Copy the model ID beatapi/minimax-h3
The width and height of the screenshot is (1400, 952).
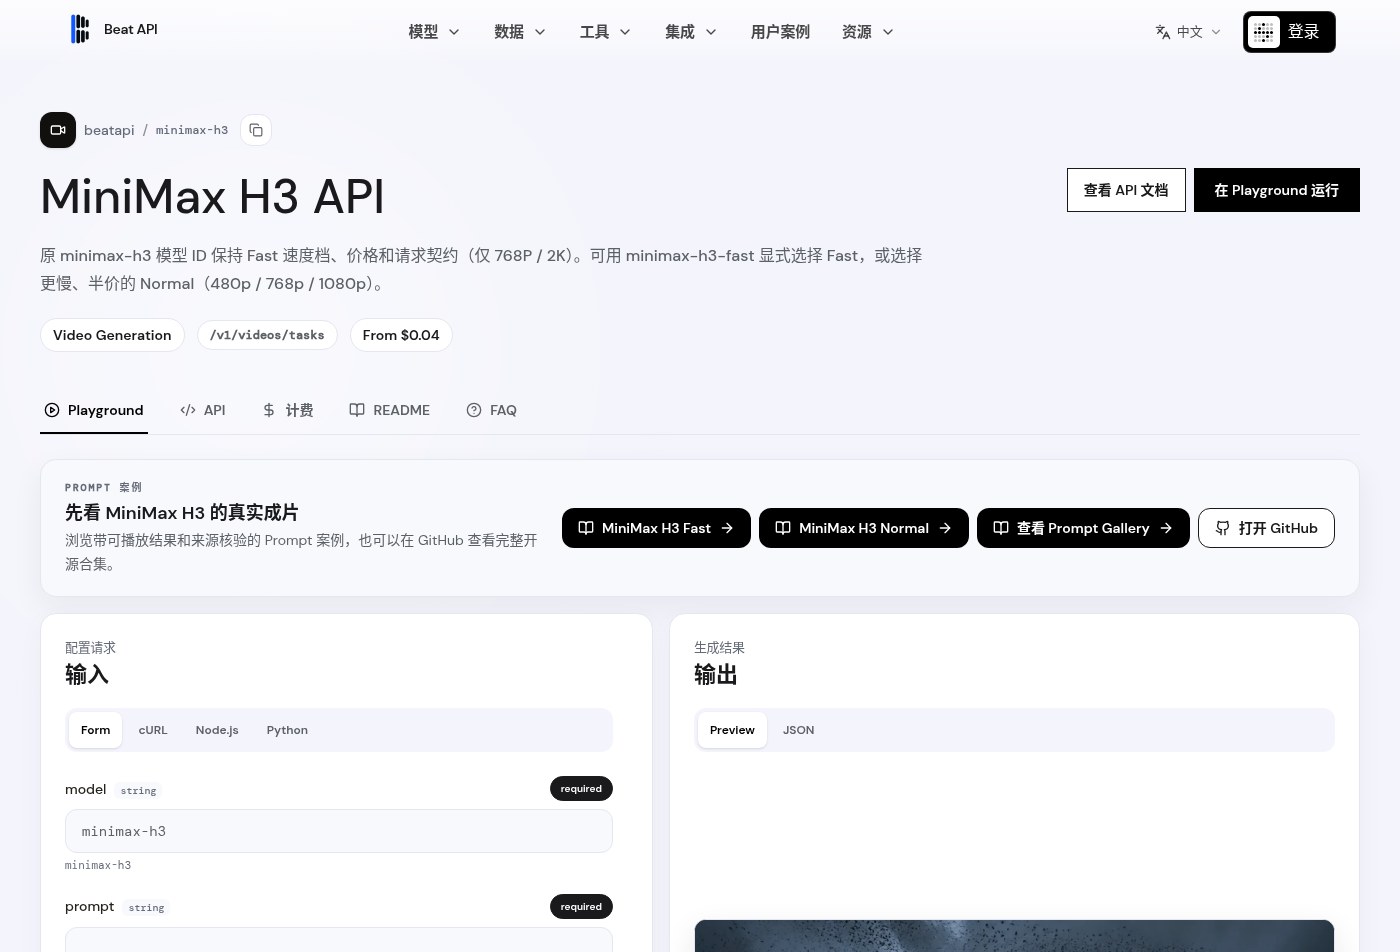[256, 130]
